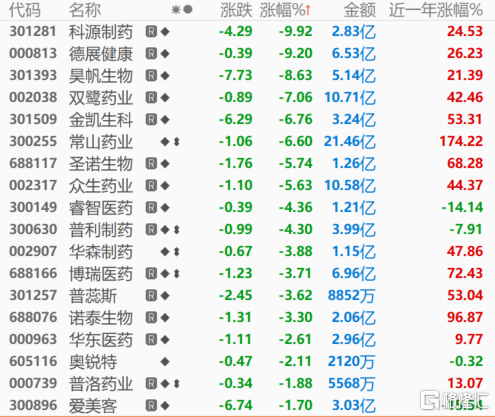Click the up-down arrow icon for 博瑞医药
The width and height of the screenshot is (495, 417).
(x=177, y=274)
